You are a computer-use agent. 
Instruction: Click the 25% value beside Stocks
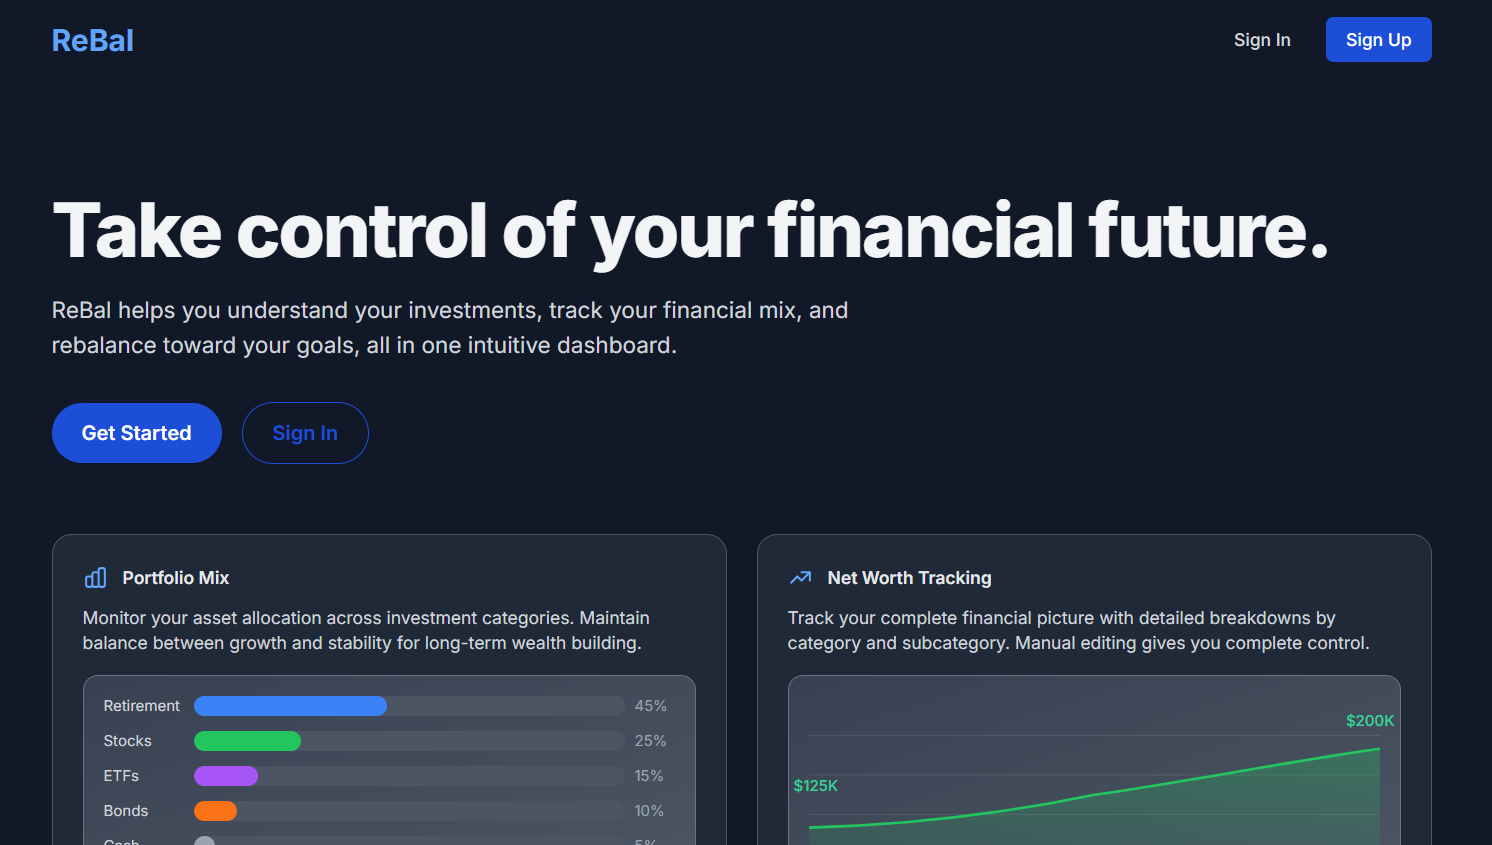point(650,741)
